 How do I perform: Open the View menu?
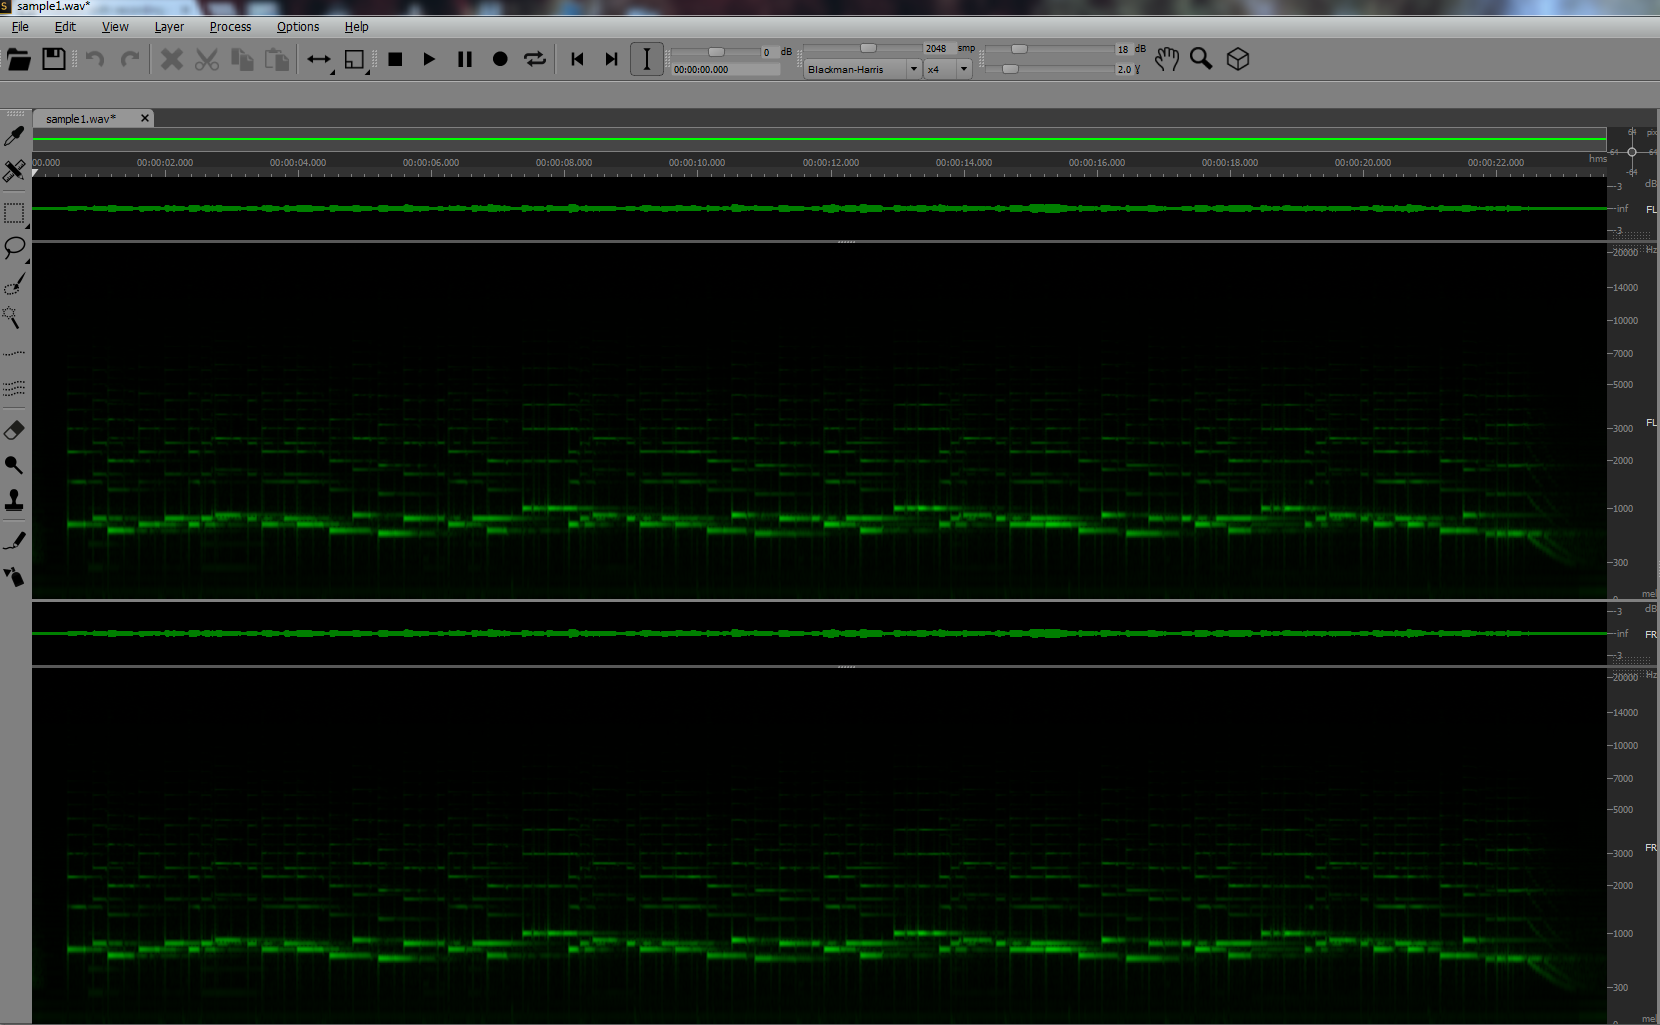[115, 27]
